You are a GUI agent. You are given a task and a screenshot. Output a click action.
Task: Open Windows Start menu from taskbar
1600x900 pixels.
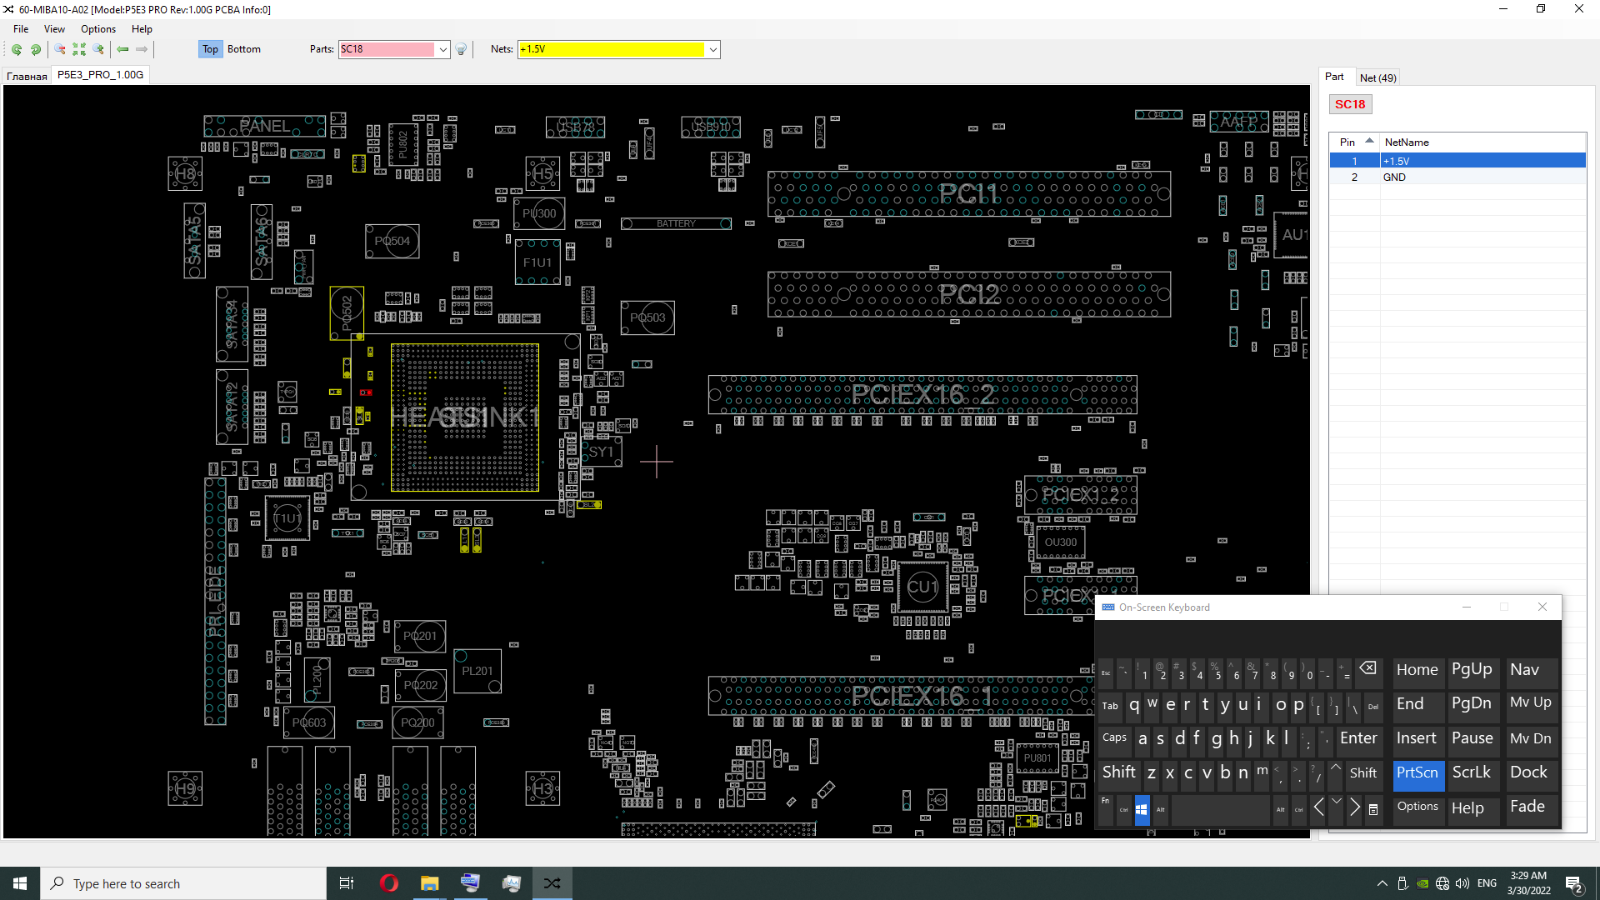[20, 883]
